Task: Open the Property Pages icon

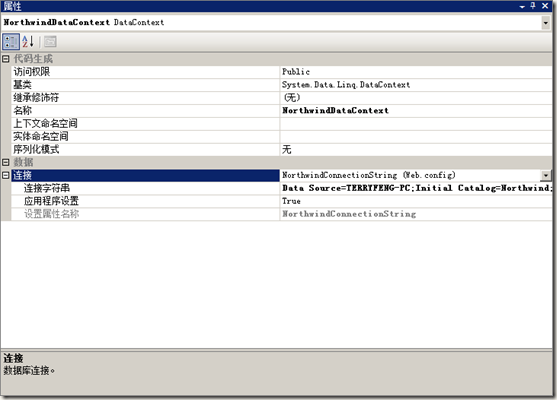Action: 50,42
